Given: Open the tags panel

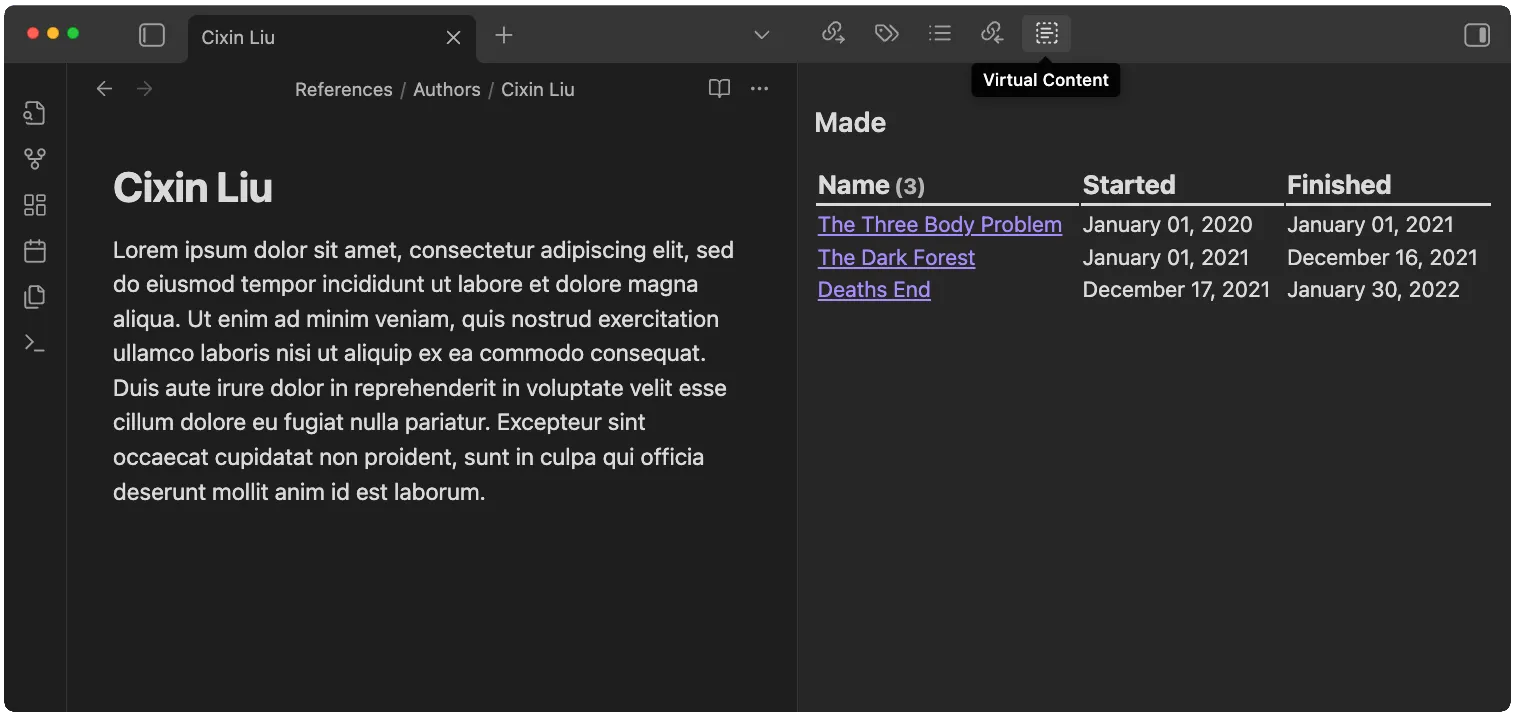Looking at the screenshot, I should pyautogui.click(x=886, y=34).
